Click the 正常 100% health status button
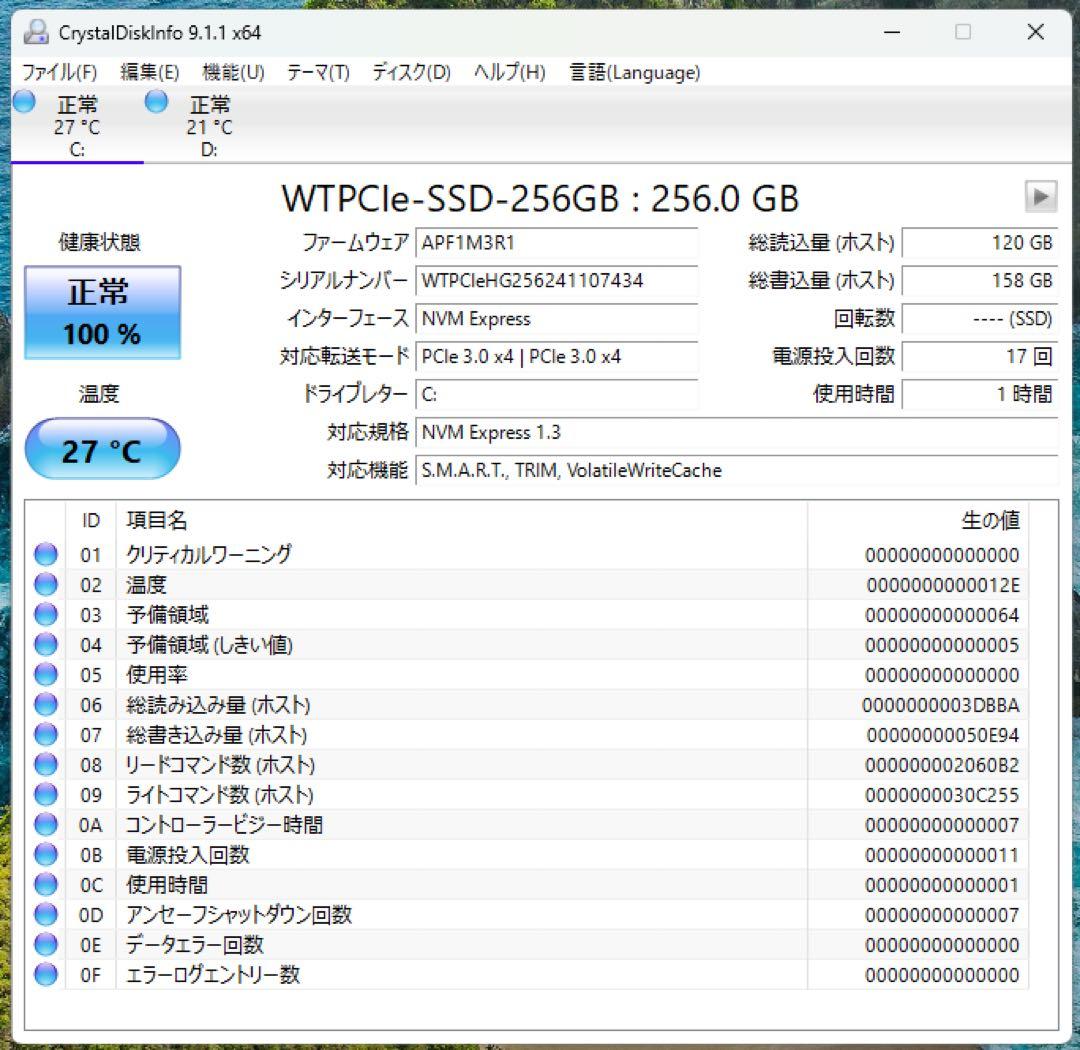This screenshot has height=1050, width=1080. (101, 312)
